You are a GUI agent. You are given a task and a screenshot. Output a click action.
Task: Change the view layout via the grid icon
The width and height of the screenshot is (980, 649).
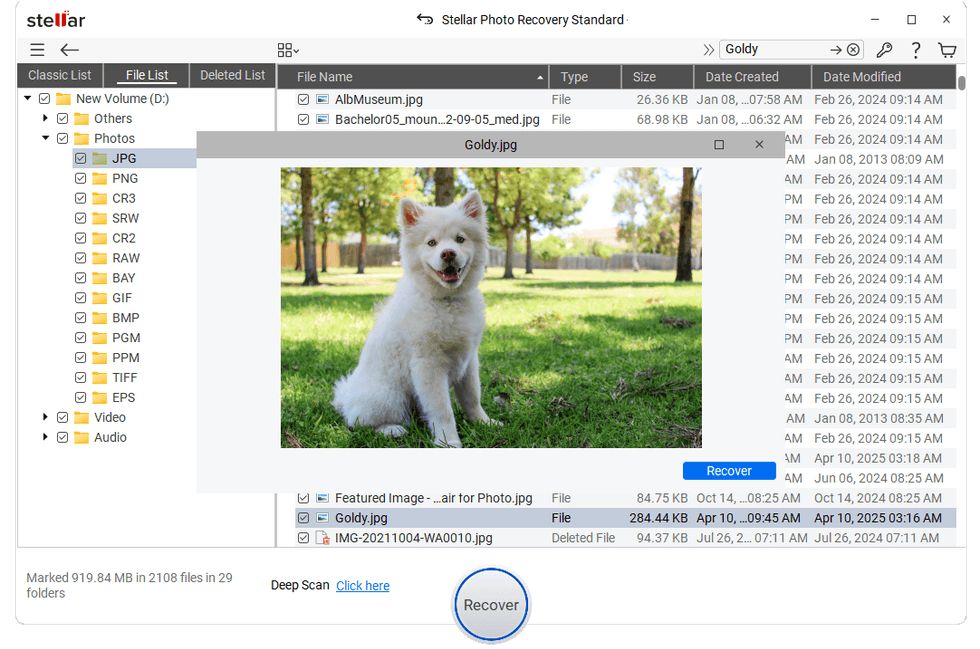pyautogui.click(x=287, y=49)
